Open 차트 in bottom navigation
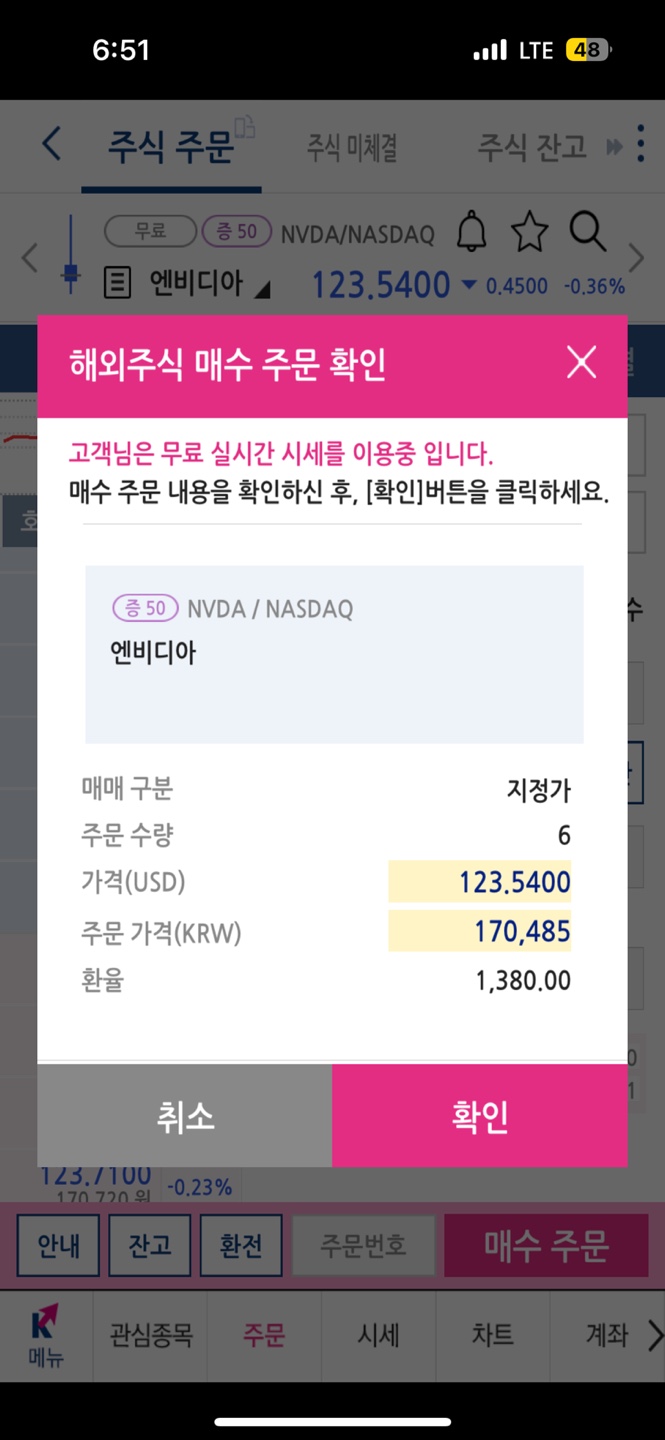The width and height of the screenshot is (665, 1440). coord(492,1335)
